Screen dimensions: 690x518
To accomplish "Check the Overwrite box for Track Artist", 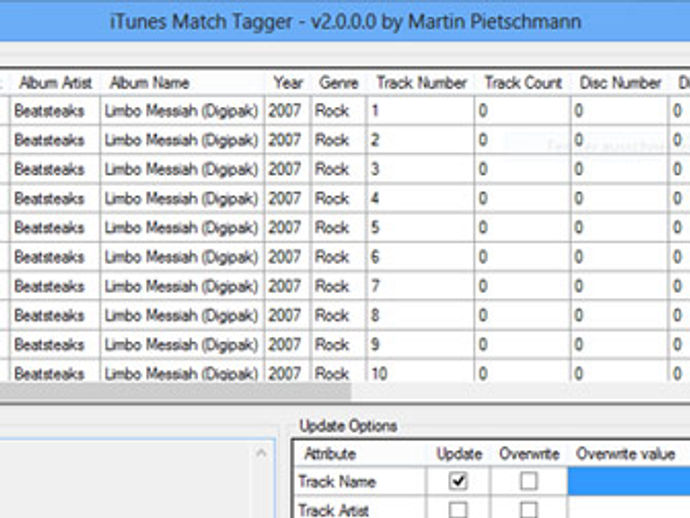I will pyautogui.click(x=528, y=510).
